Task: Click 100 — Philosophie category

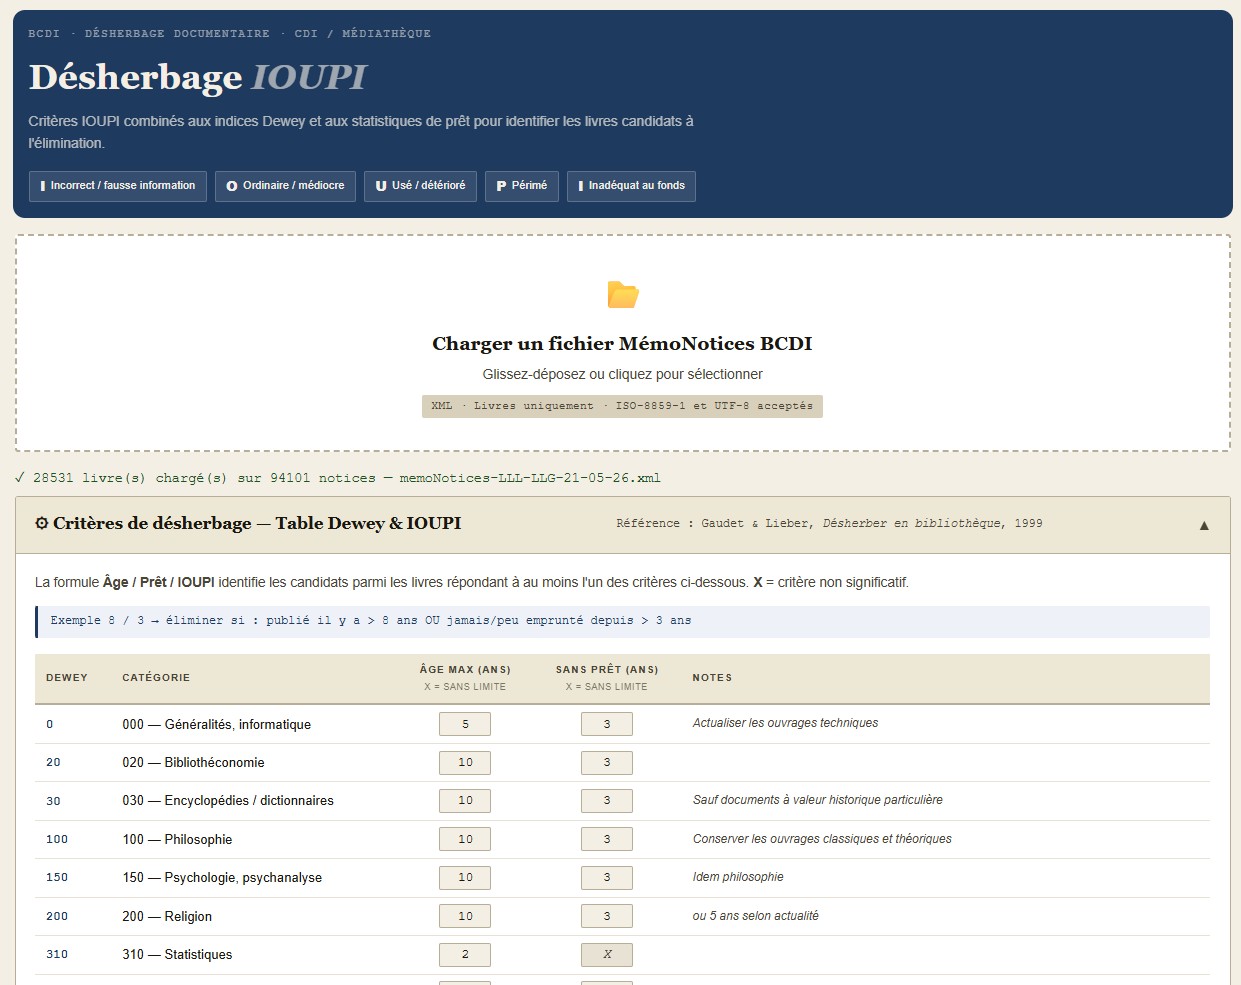Action: click(177, 840)
